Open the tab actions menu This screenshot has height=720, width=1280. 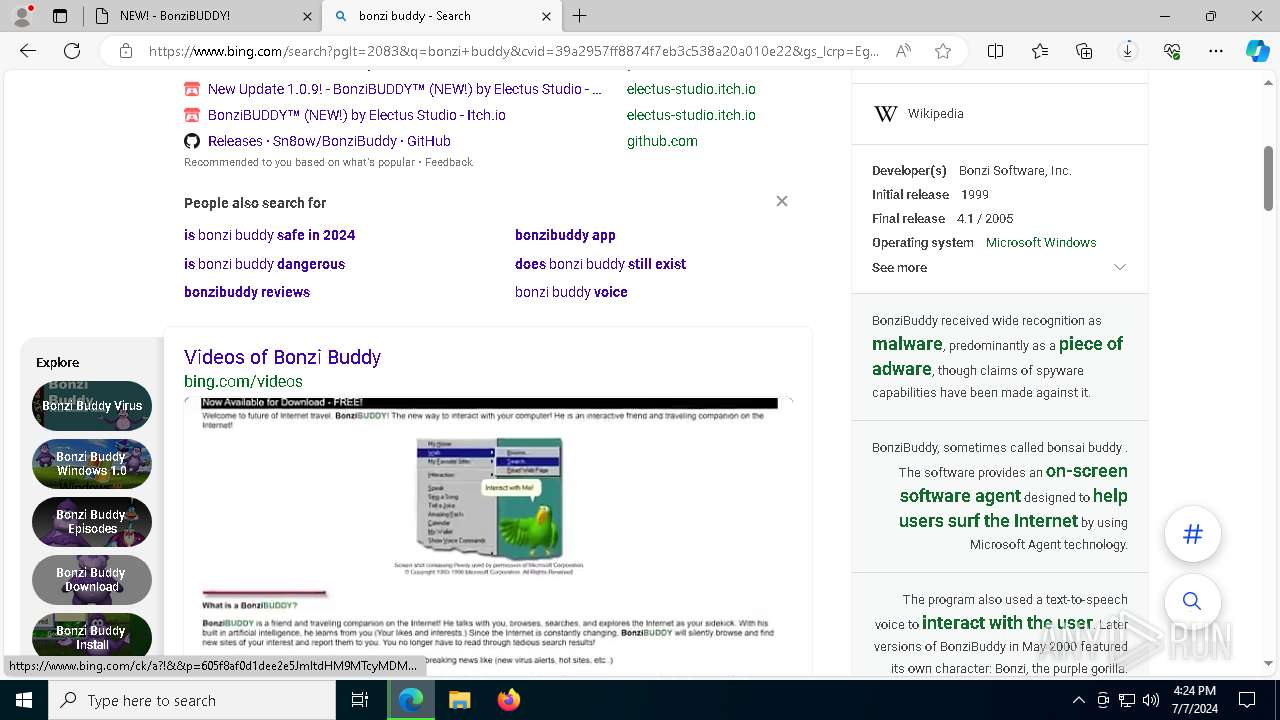point(60,16)
